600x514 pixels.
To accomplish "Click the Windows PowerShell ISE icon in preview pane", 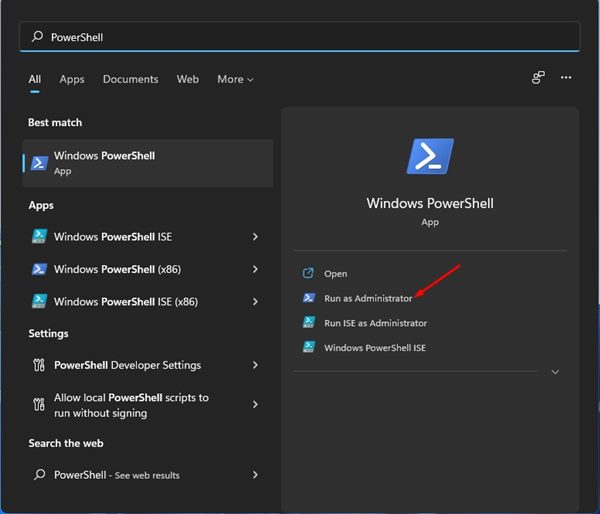I will tap(309, 347).
